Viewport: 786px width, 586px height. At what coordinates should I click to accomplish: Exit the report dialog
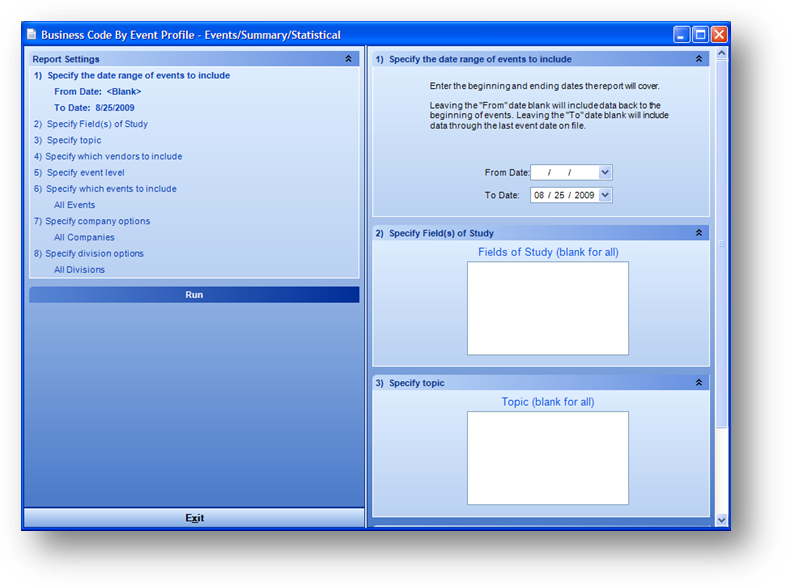click(x=194, y=518)
